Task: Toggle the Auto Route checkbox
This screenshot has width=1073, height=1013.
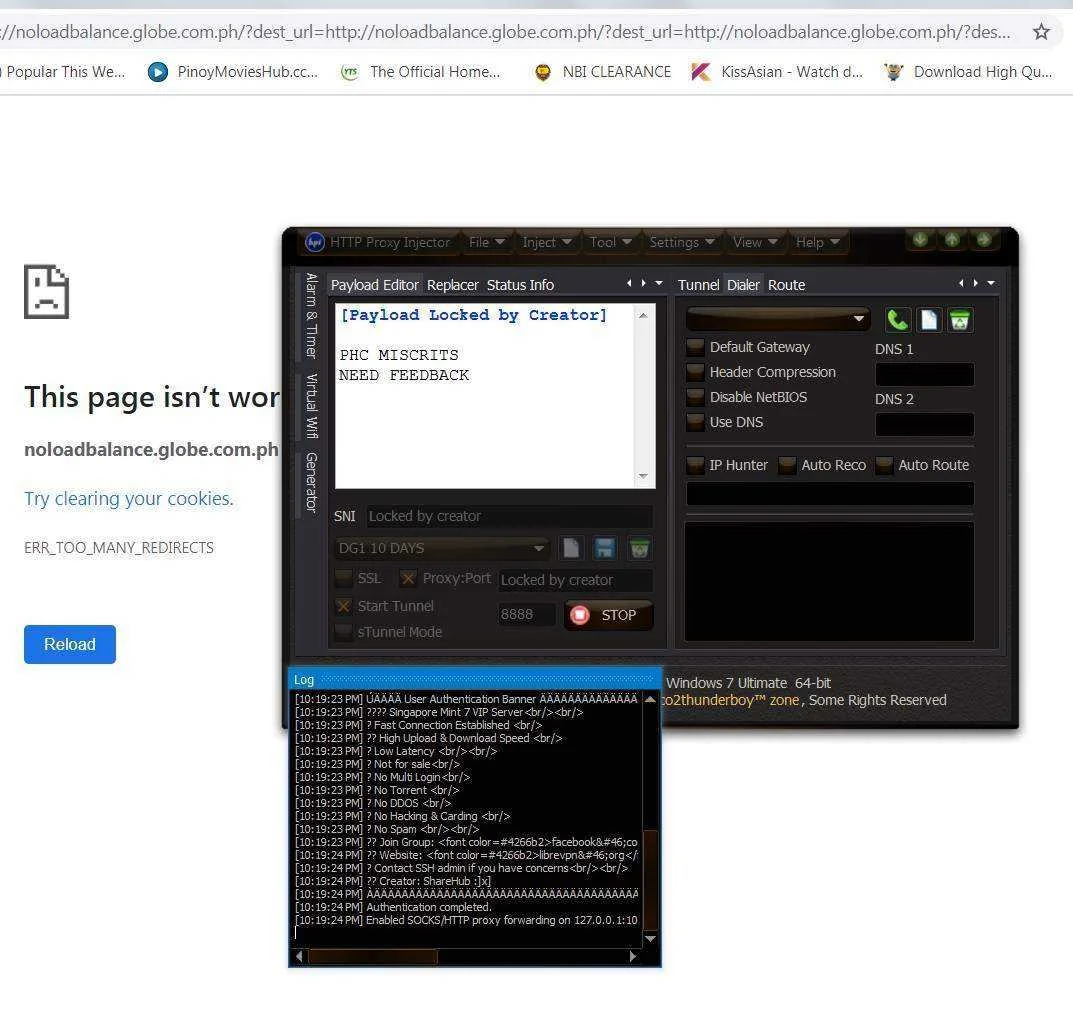Action: [884, 465]
